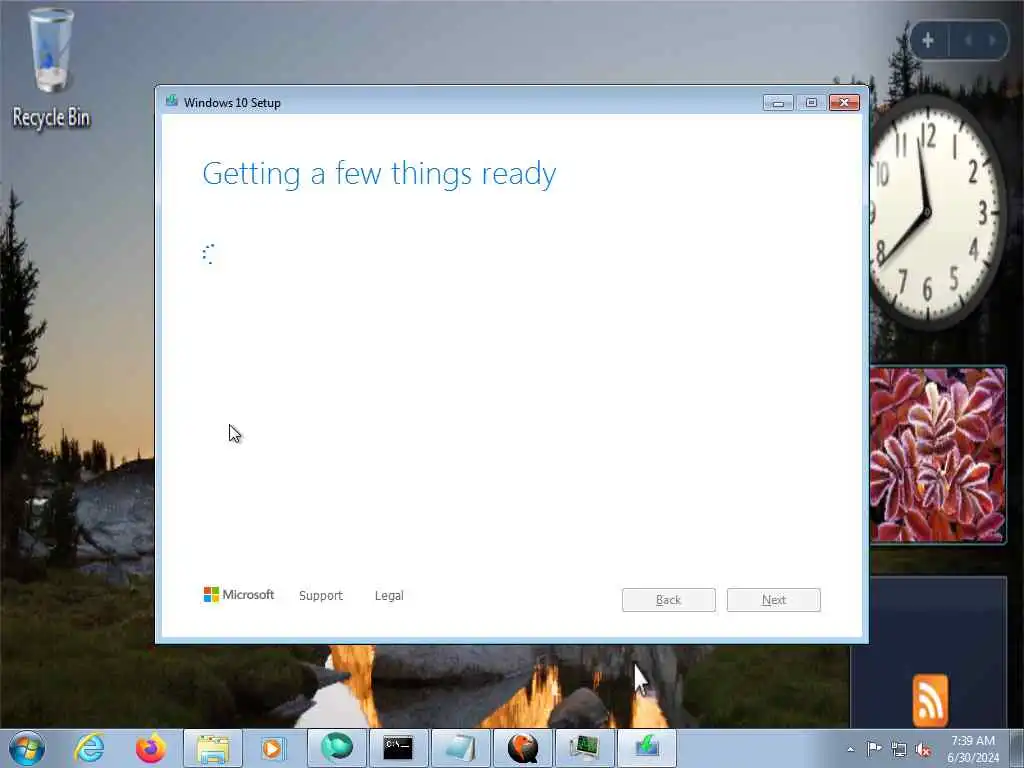Click the plus button on gadget bar

(x=927, y=40)
